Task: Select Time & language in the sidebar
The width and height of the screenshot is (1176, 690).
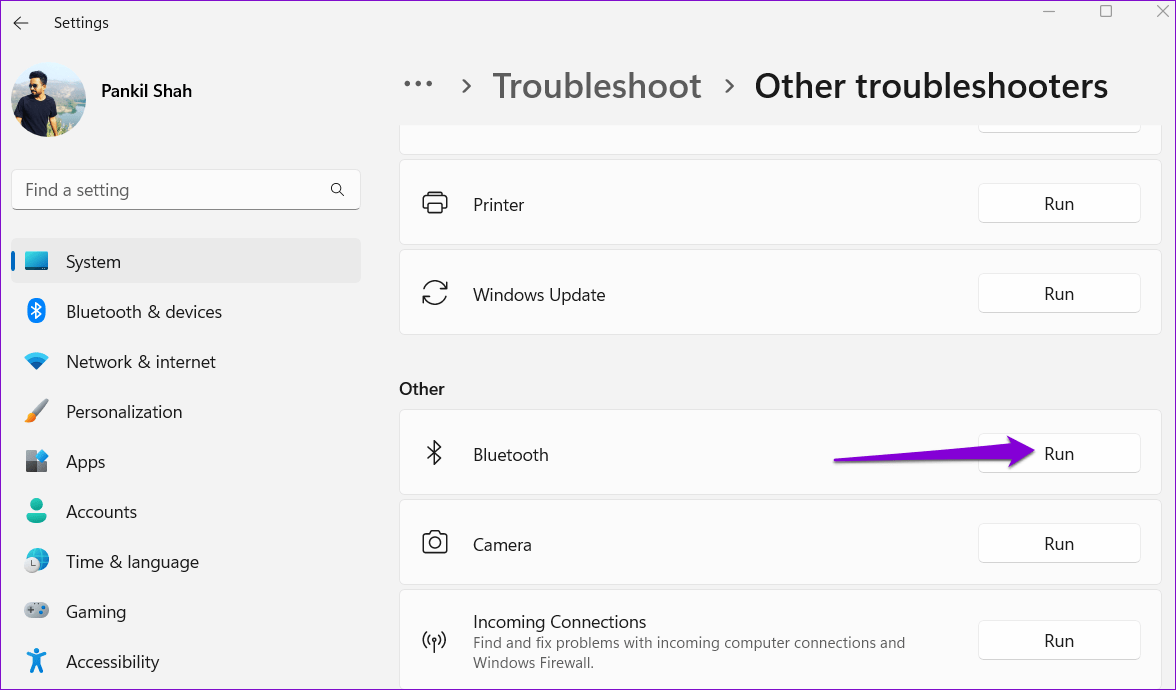Action: coord(132,561)
